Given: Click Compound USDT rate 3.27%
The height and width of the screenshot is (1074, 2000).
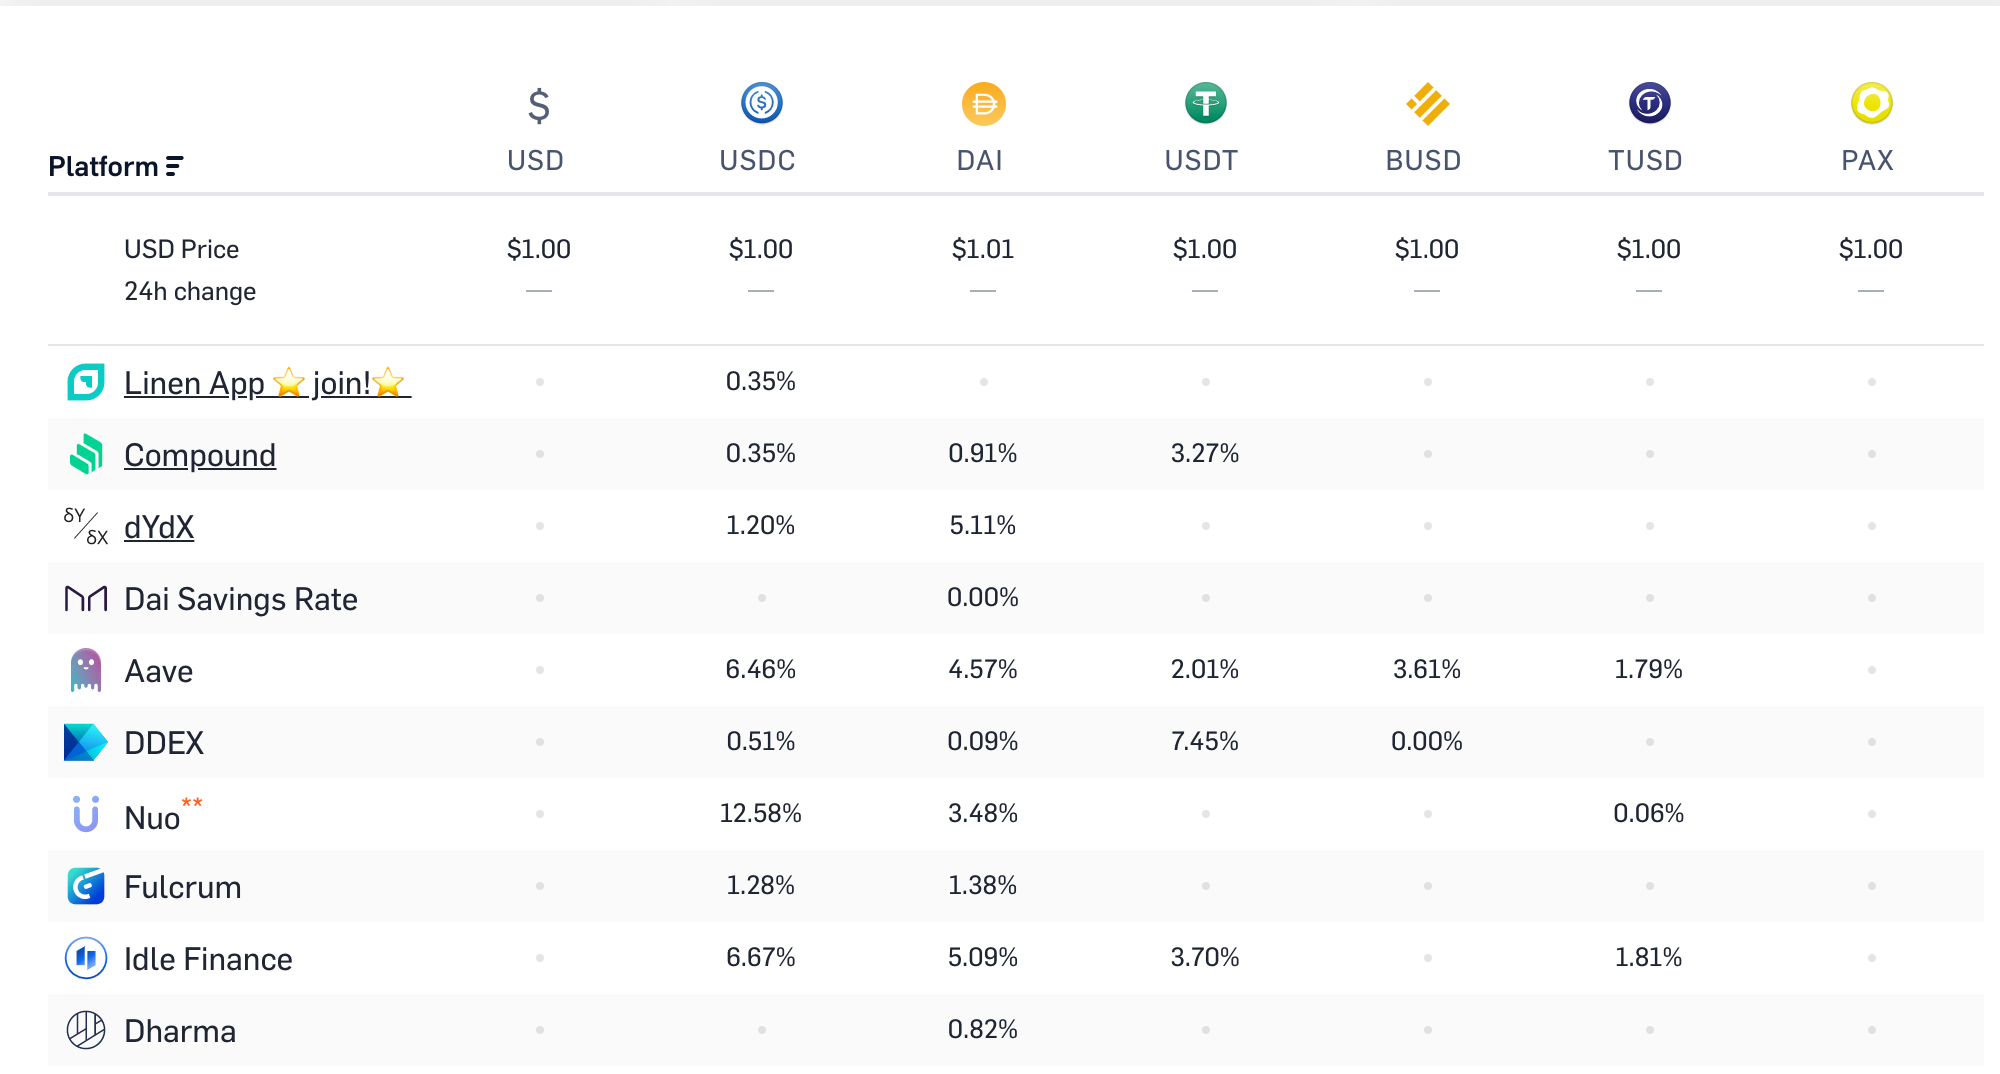Looking at the screenshot, I should (x=1205, y=453).
